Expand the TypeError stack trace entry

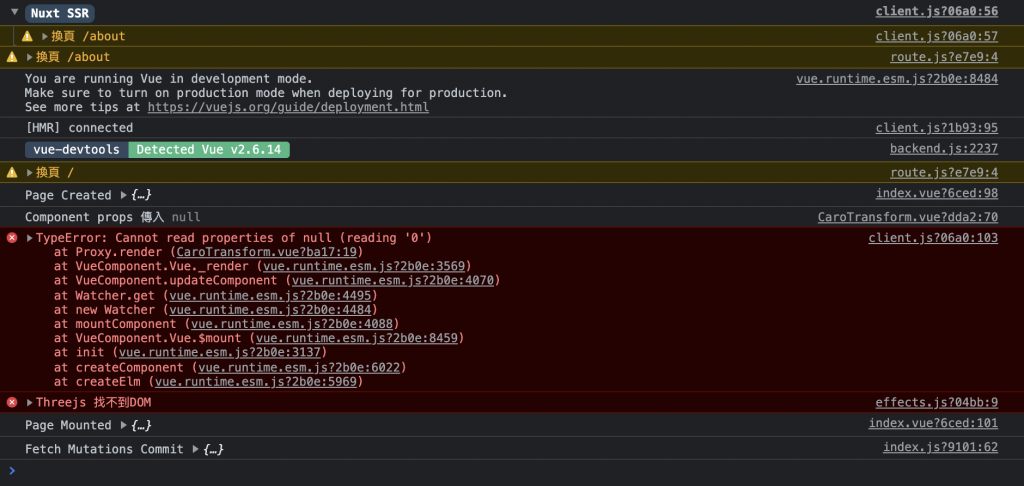point(30,238)
